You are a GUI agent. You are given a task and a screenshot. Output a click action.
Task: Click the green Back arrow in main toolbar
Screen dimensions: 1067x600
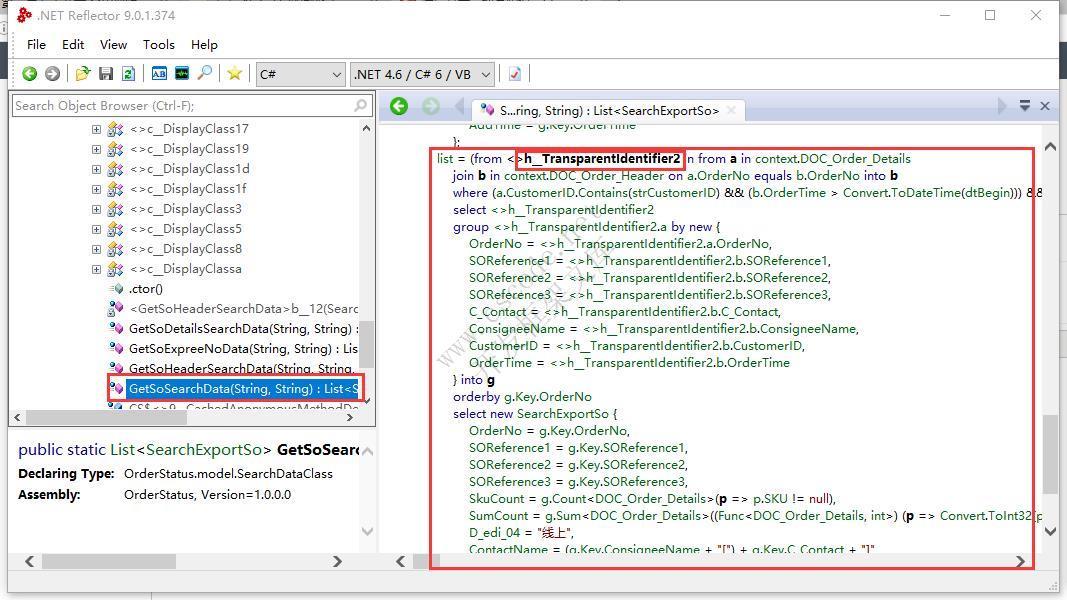29,74
